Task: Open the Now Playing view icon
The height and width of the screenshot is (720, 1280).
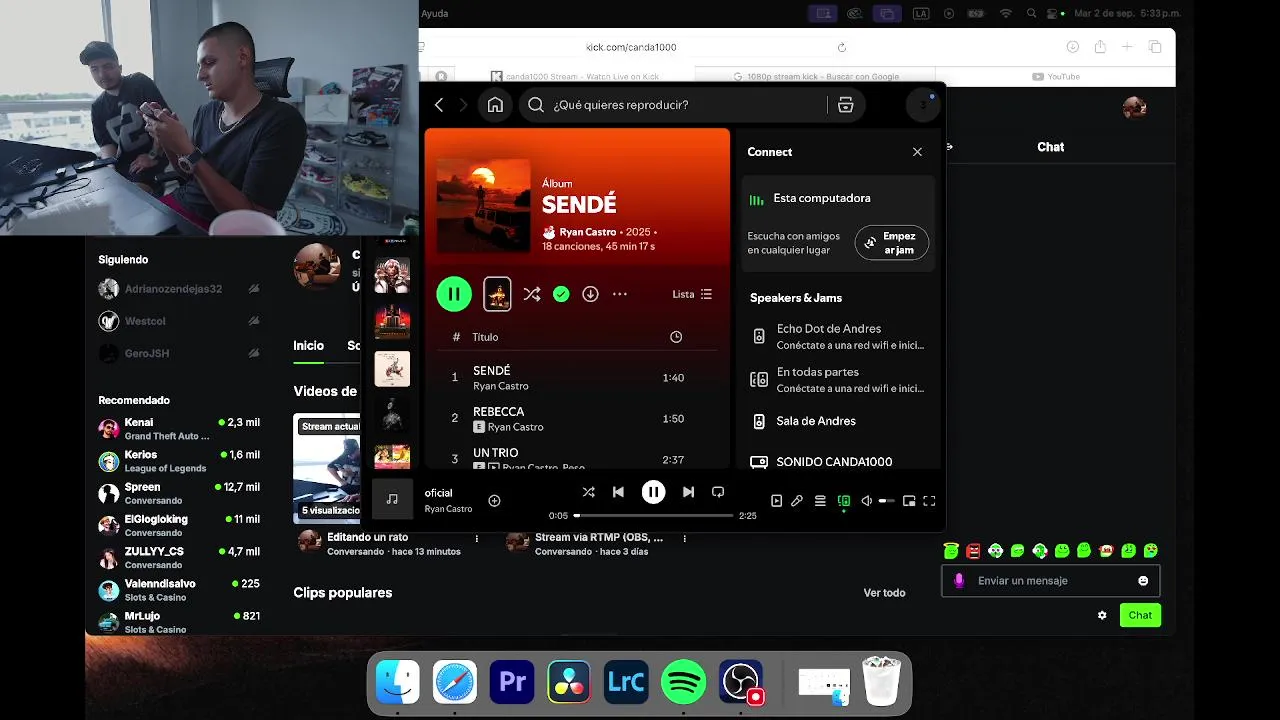Action: point(776,501)
